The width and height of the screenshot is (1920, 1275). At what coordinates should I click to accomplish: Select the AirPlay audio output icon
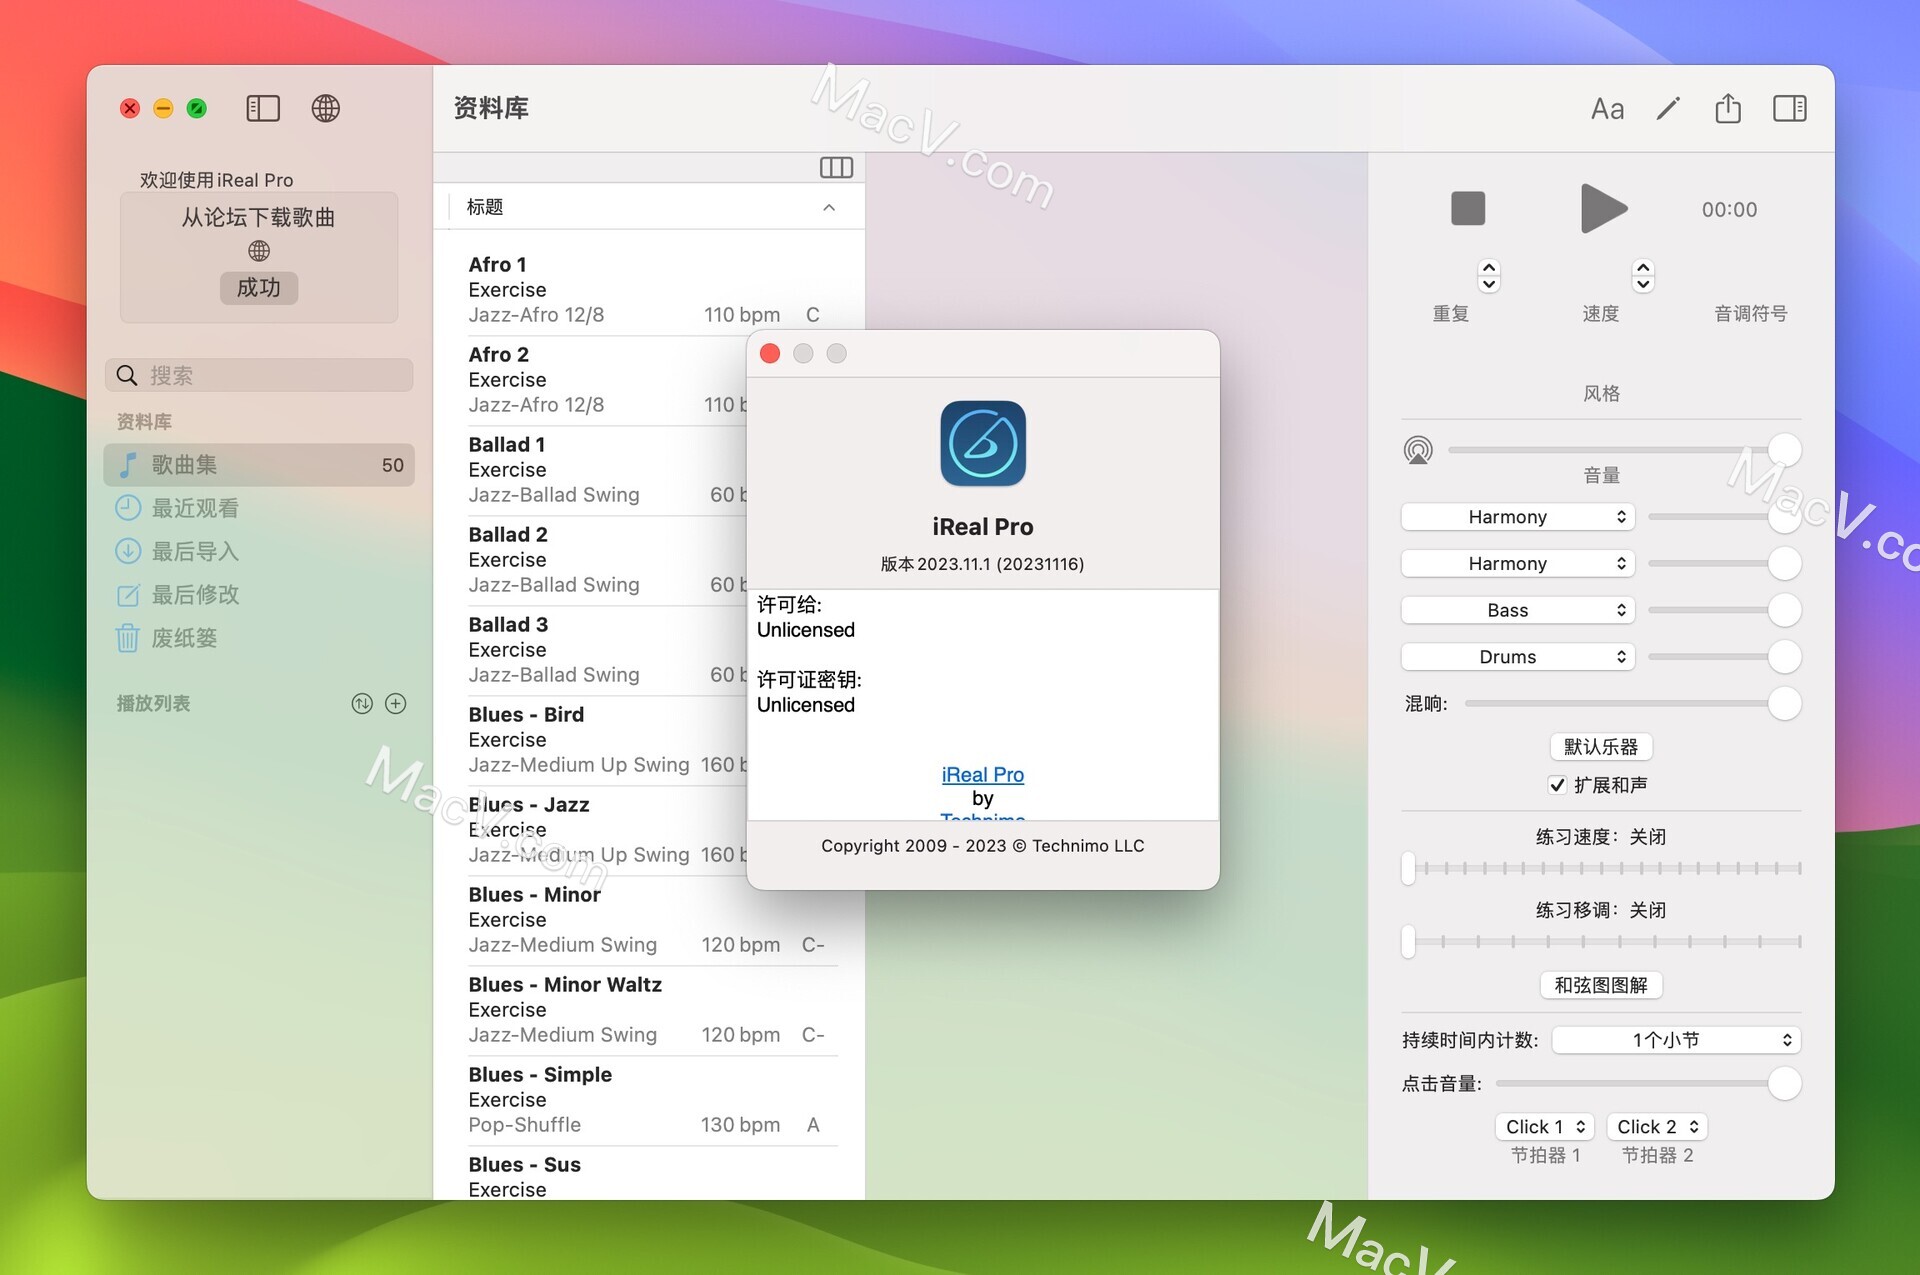(x=1418, y=450)
